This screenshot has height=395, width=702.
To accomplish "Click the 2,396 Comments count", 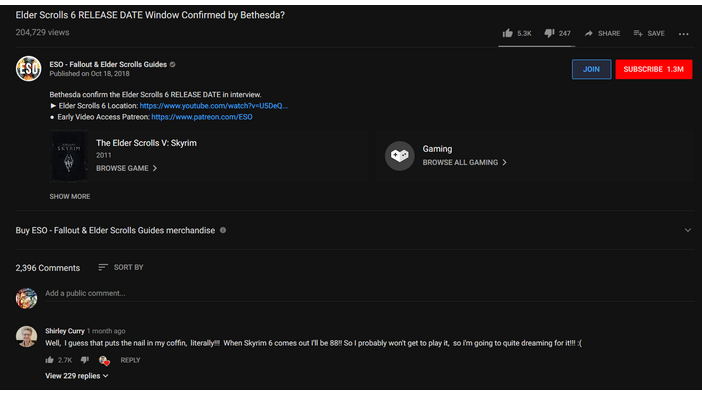I will coord(48,268).
